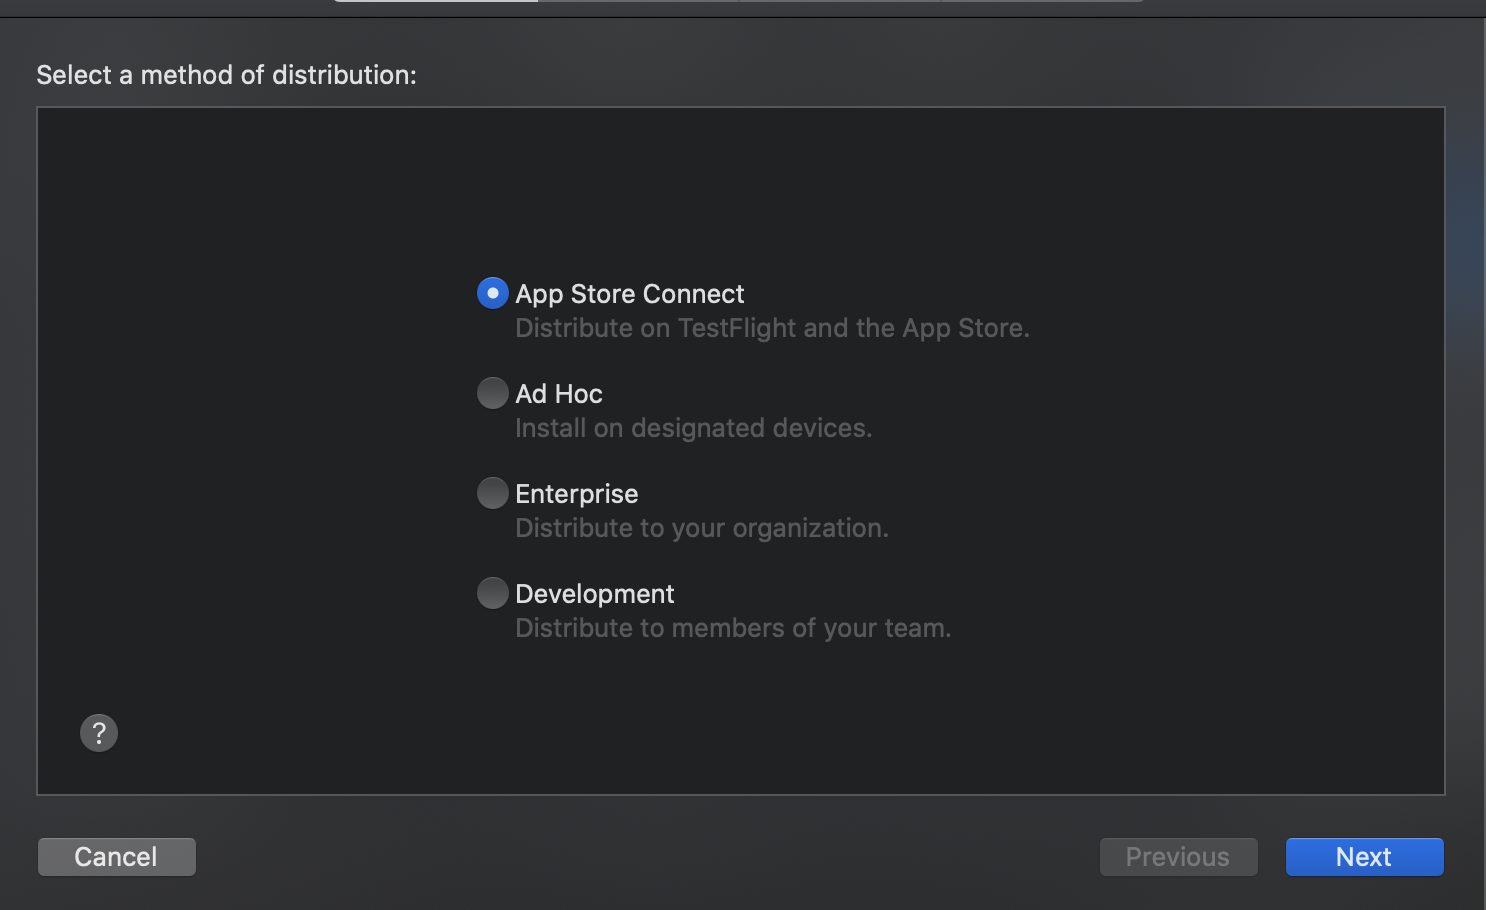Click the "Development" option label
Image resolution: width=1486 pixels, height=910 pixels.
[x=594, y=594]
